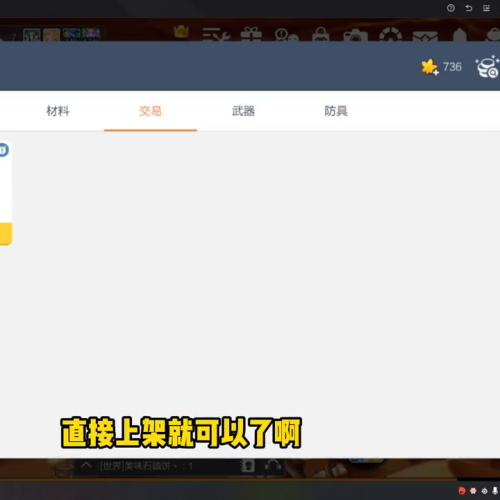
Task: Click the headset icon in chat bar
Action: (x=273, y=465)
